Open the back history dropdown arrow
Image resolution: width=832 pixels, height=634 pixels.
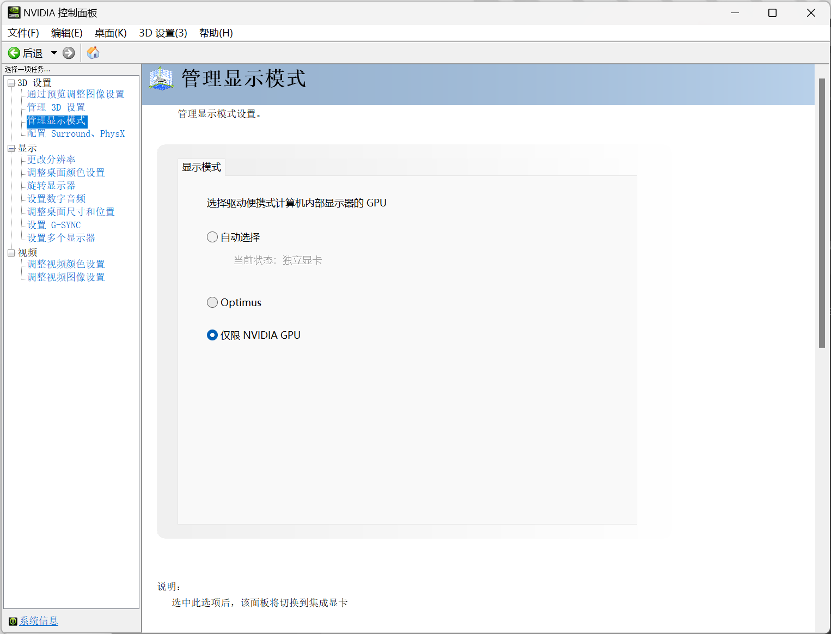[x=54, y=53]
